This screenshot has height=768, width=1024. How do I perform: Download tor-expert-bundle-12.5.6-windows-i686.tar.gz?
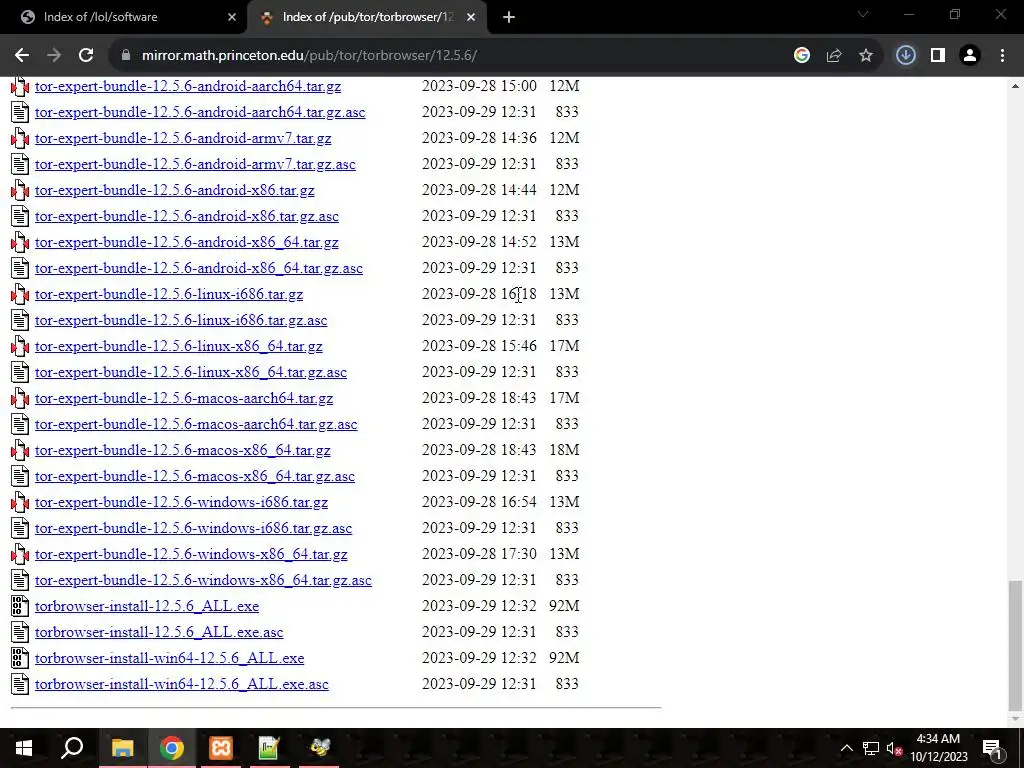pos(182,502)
